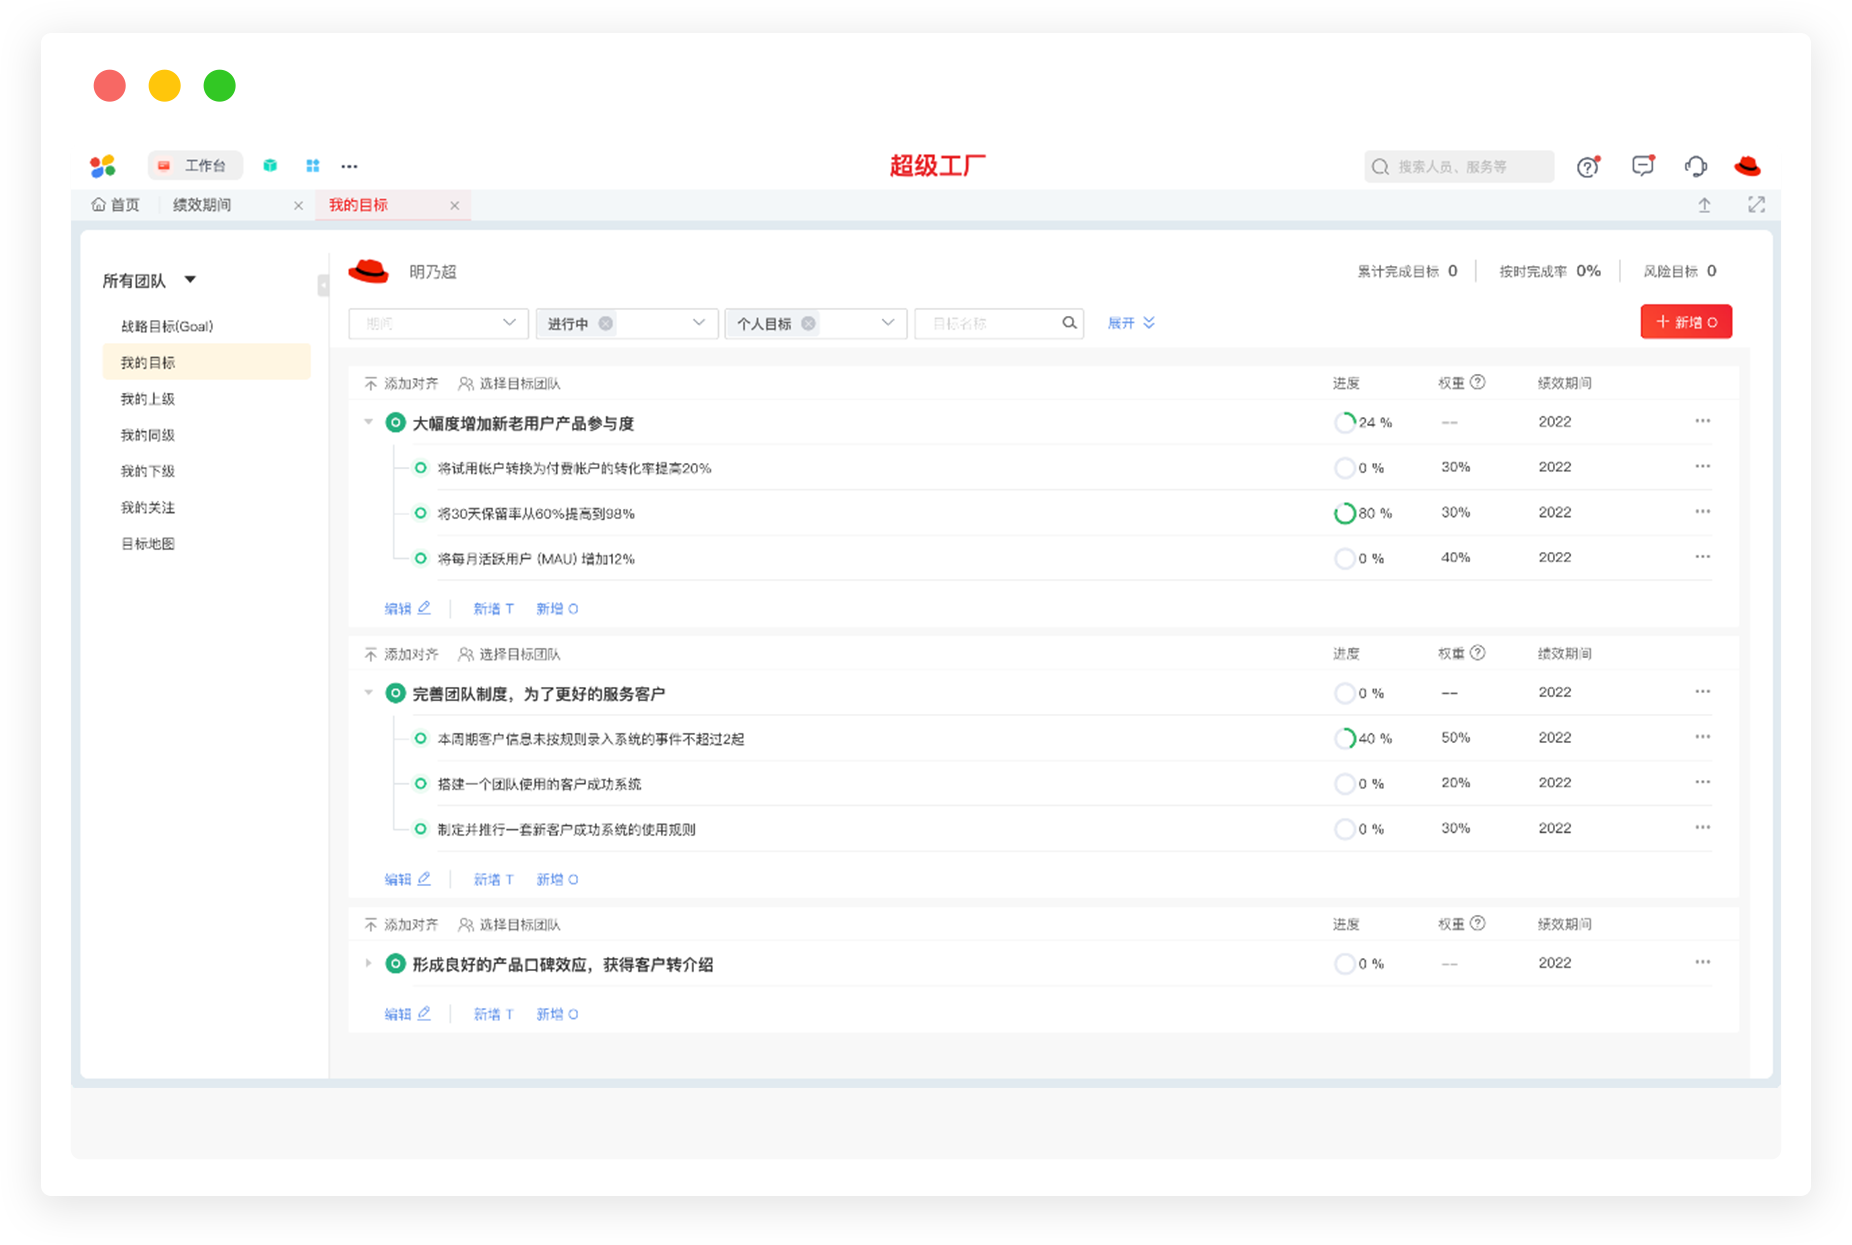Open the messages chat icon

point(1642,166)
